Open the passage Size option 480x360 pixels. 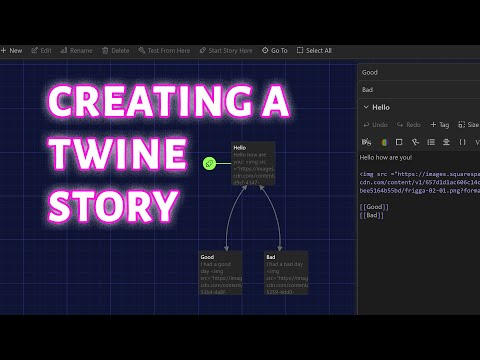tap(468, 125)
